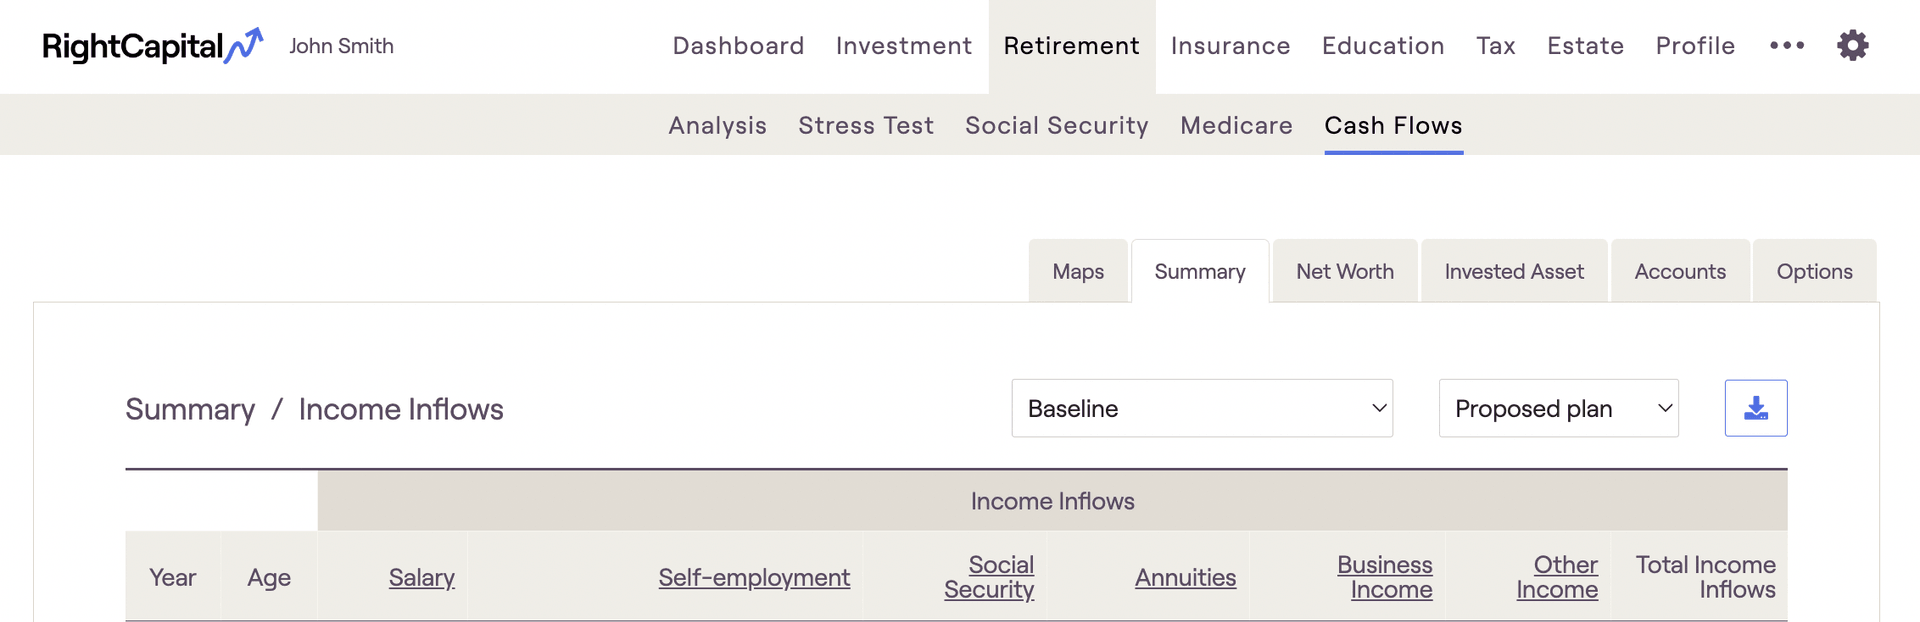Navigate to the Tax section
Image resolution: width=1920 pixels, height=622 pixels.
click(x=1495, y=46)
